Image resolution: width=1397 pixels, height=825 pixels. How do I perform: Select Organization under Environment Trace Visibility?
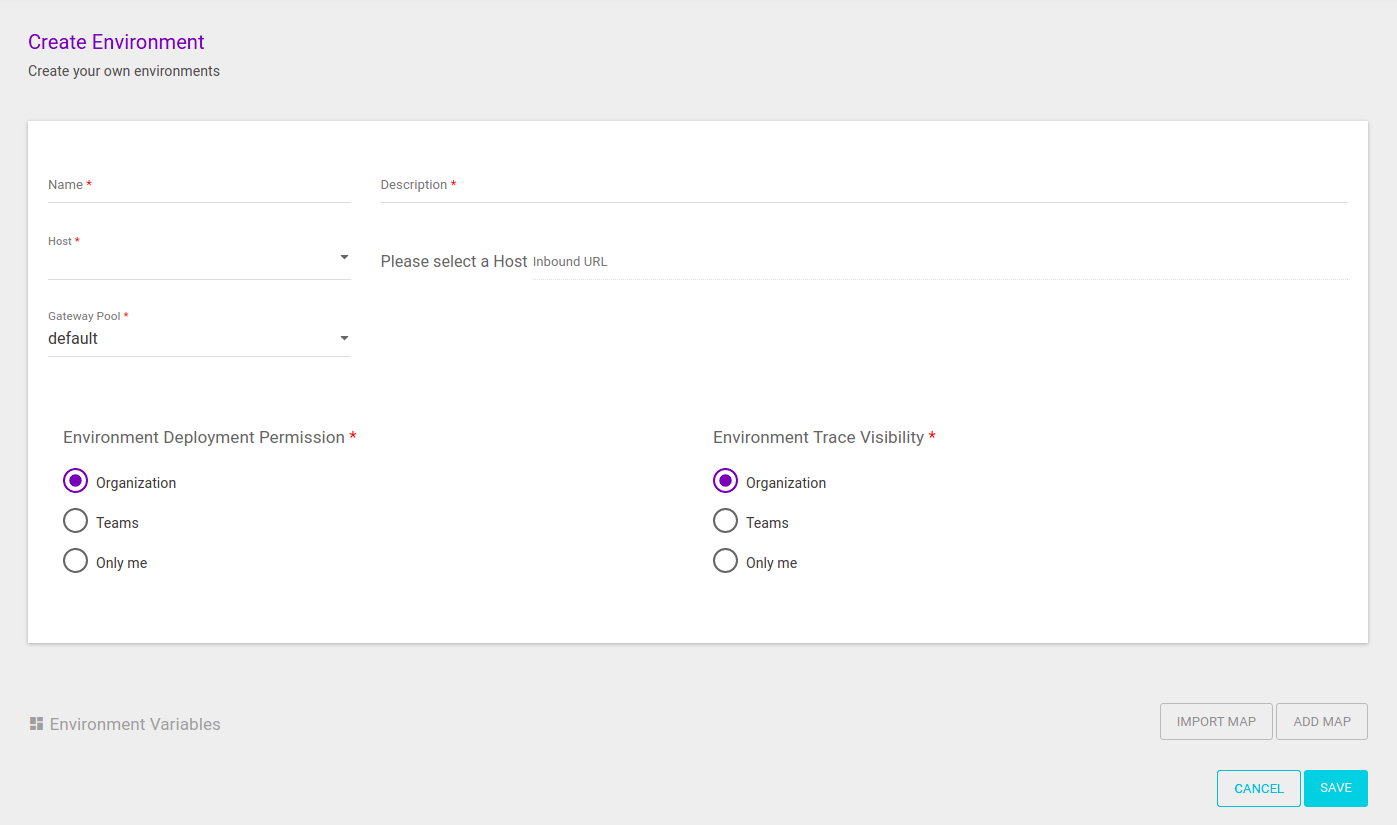[x=726, y=481]
